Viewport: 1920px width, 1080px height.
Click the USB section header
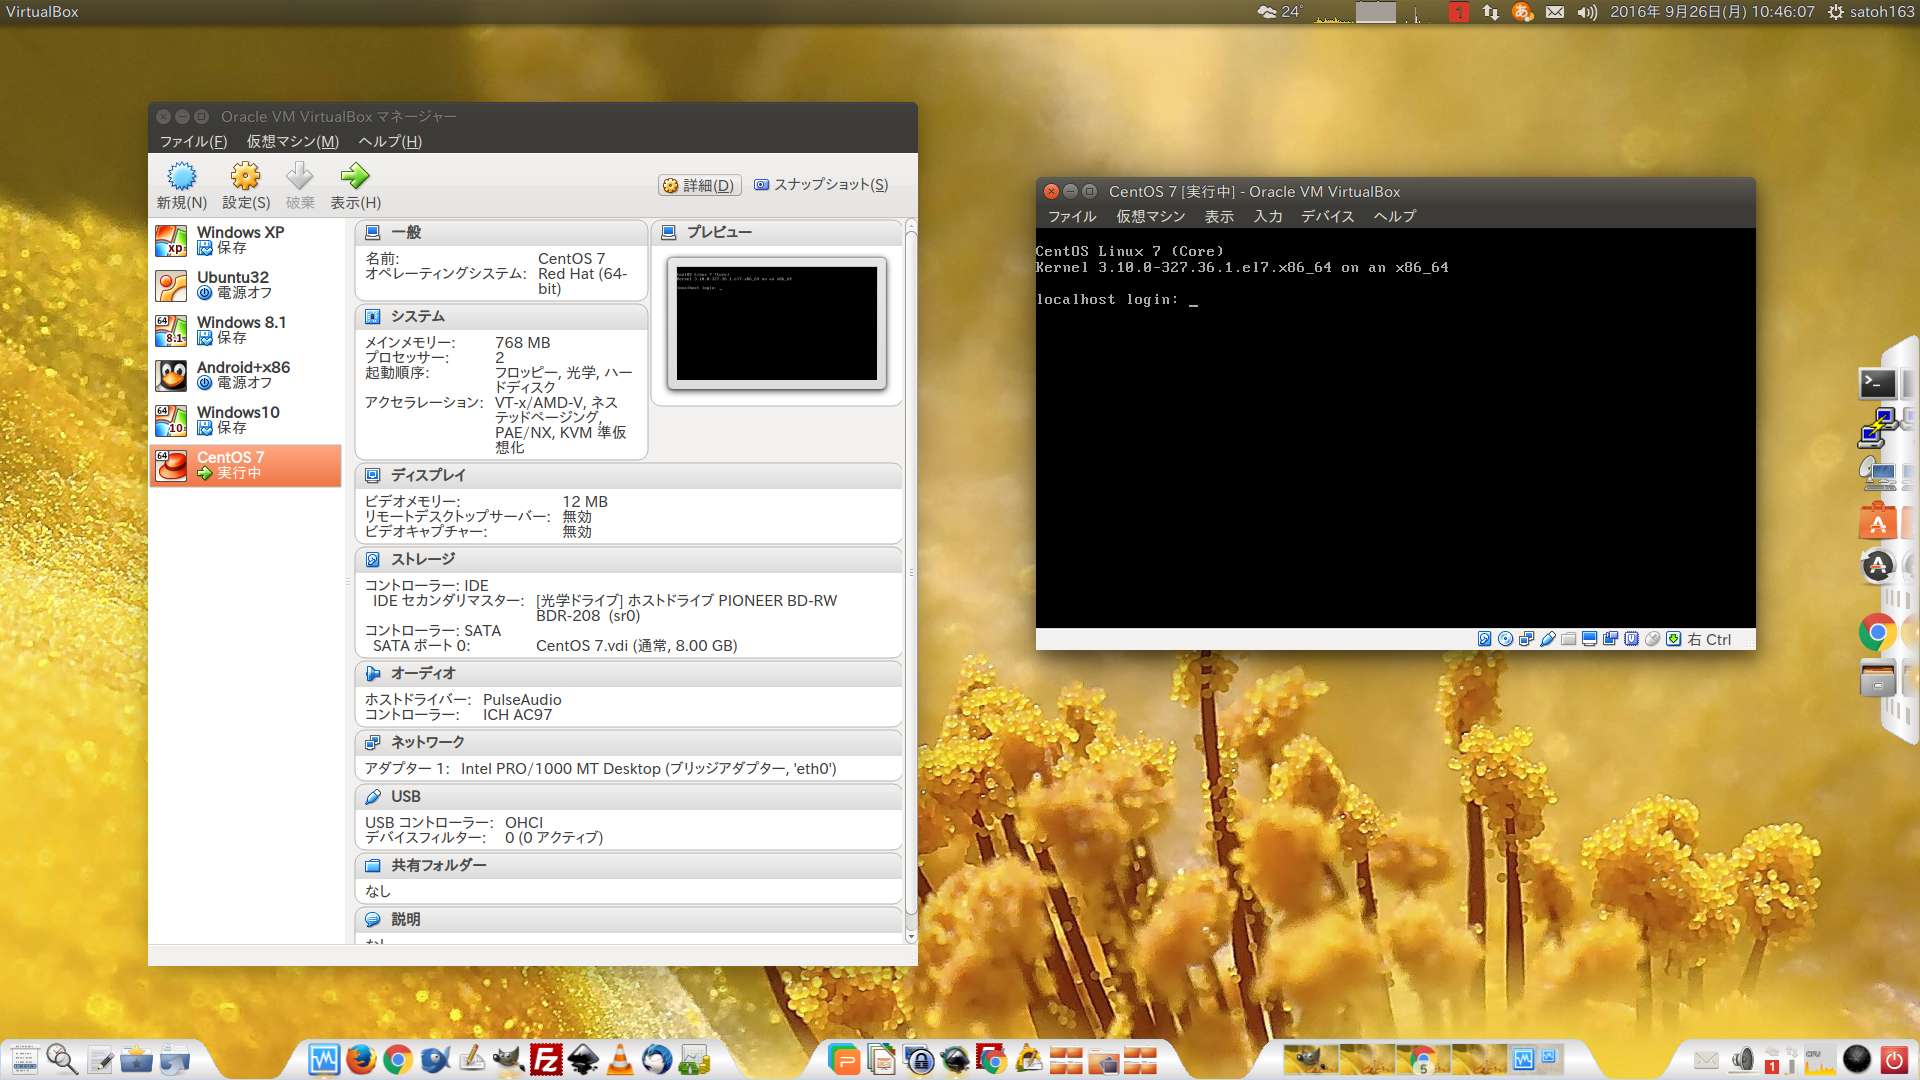[x=628, y=796]
